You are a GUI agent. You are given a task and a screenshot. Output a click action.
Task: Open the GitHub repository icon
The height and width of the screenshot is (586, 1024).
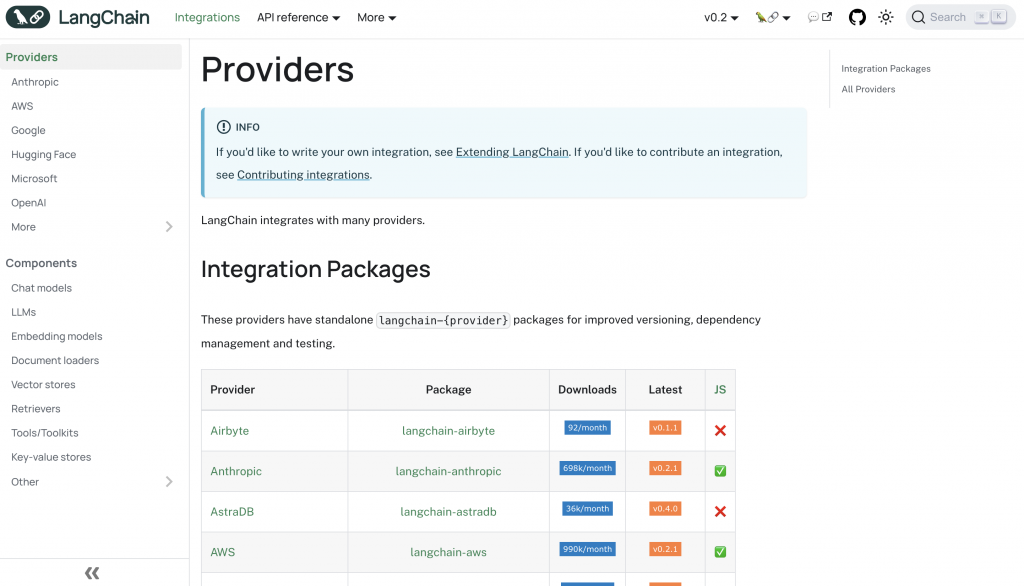point(857,17)
